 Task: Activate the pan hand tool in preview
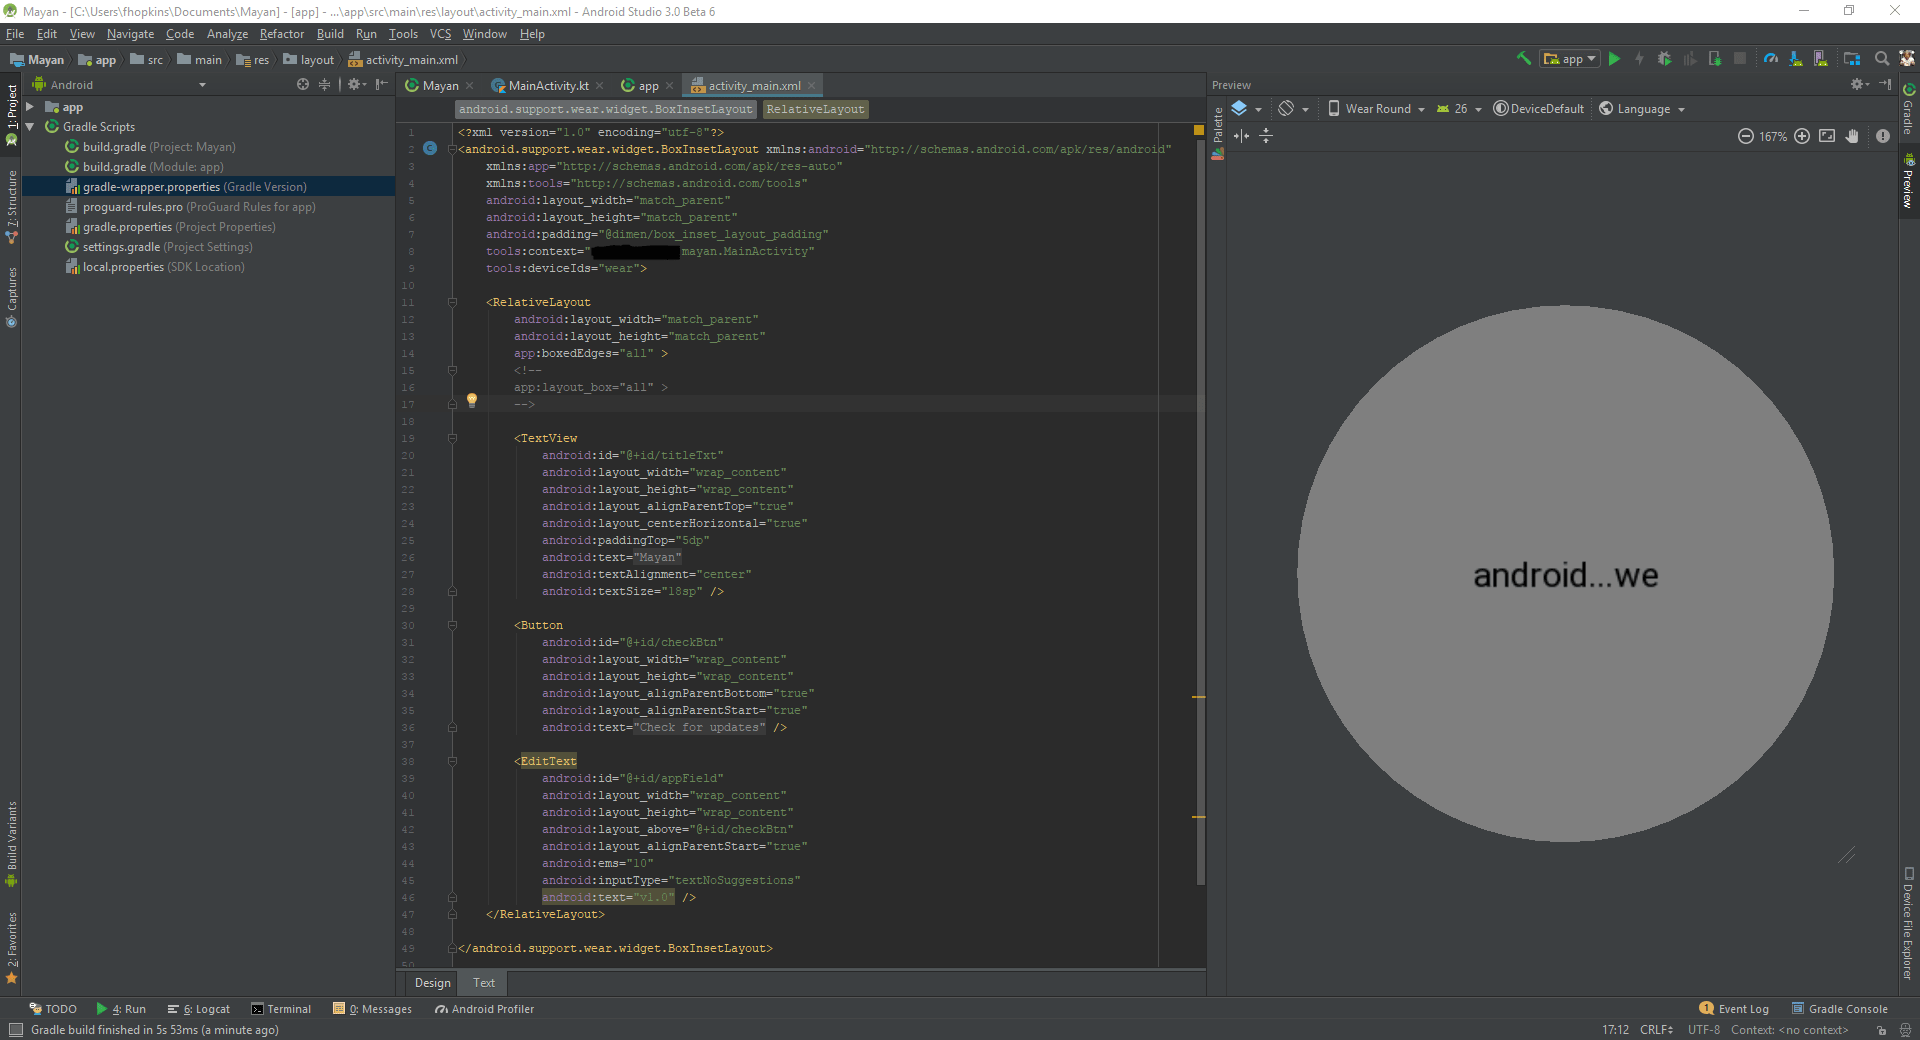(1852, 136)
